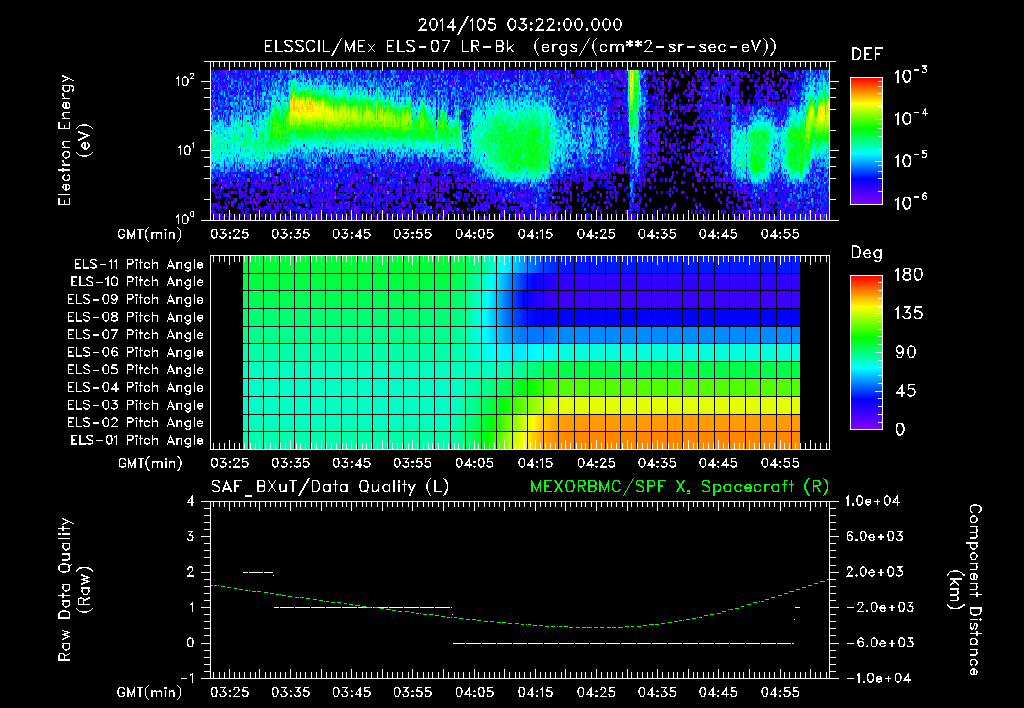
Task: Click 'GMT(min)' under the pitch angle panel
Action: [x=150, y=464]
